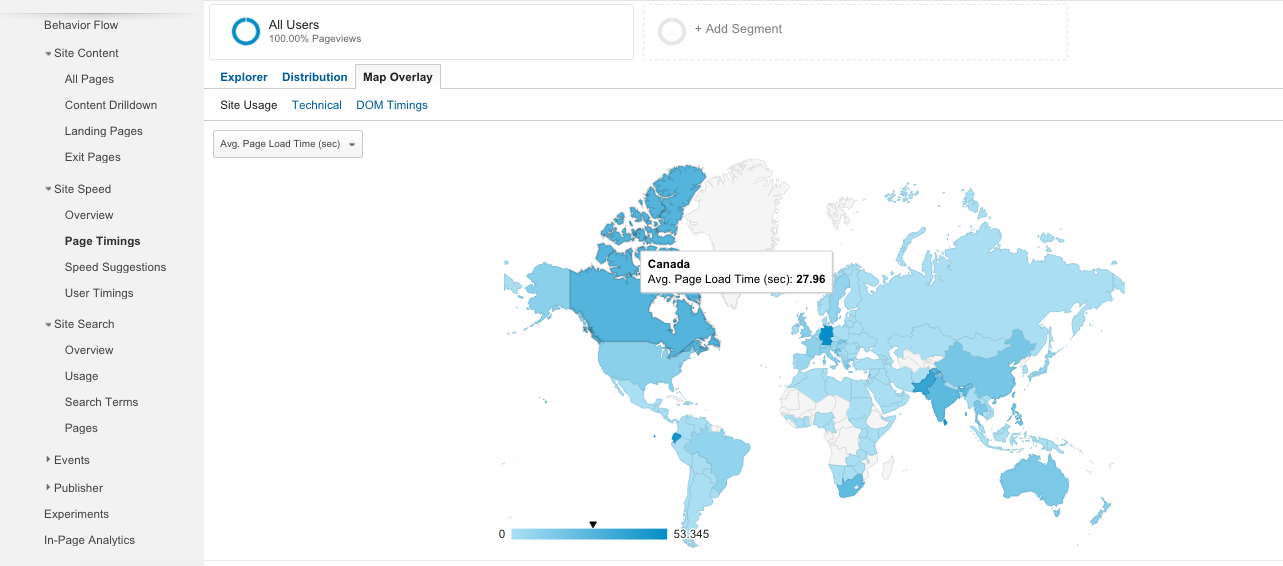Image resolution: width=1283 pixels, height=566 pixels.
Task: Open Content Drilldown report
Action: pyautogui.click(x=111, y=105)
